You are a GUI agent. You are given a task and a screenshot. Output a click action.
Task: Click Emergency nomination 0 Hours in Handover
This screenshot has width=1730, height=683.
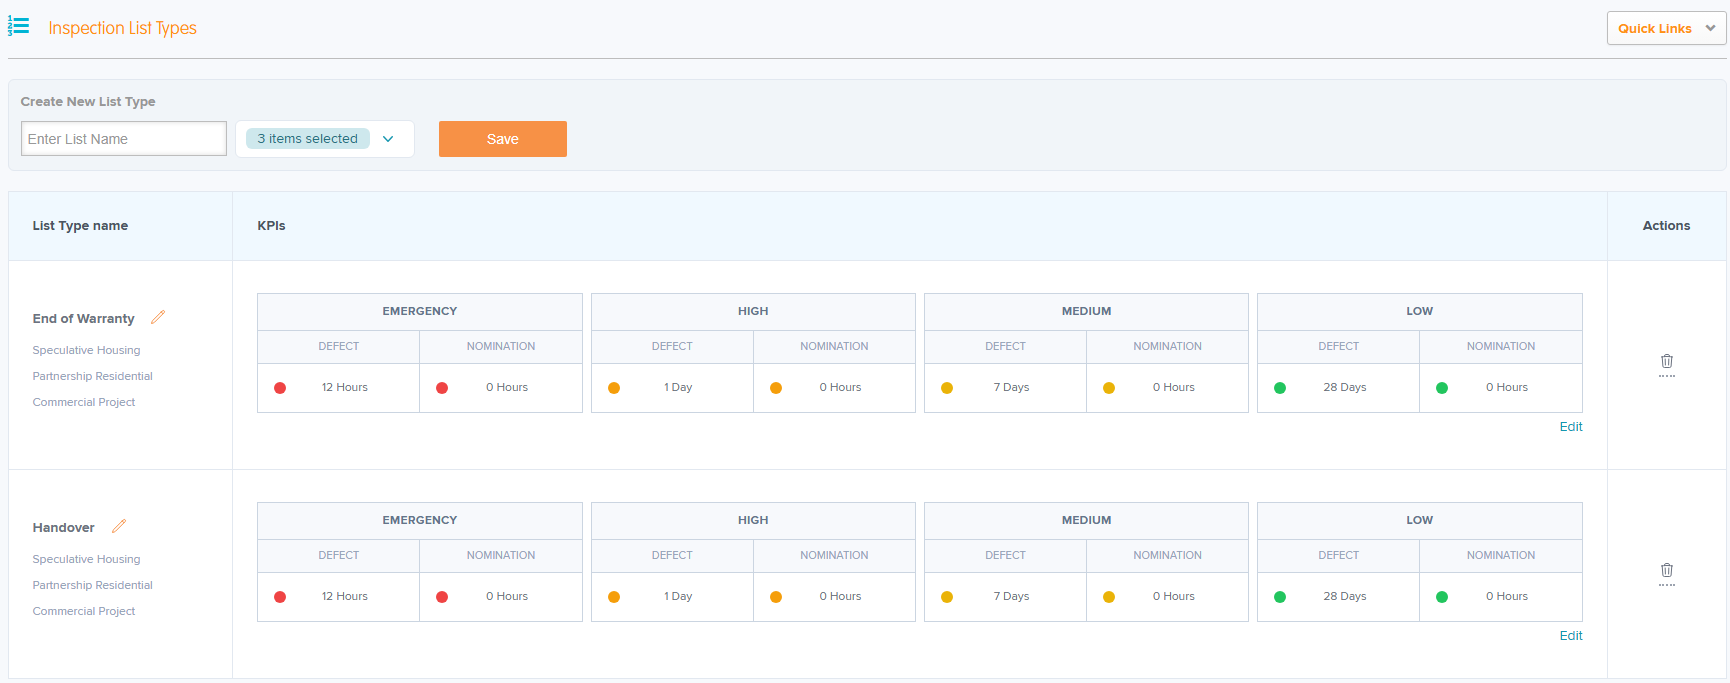507,596
